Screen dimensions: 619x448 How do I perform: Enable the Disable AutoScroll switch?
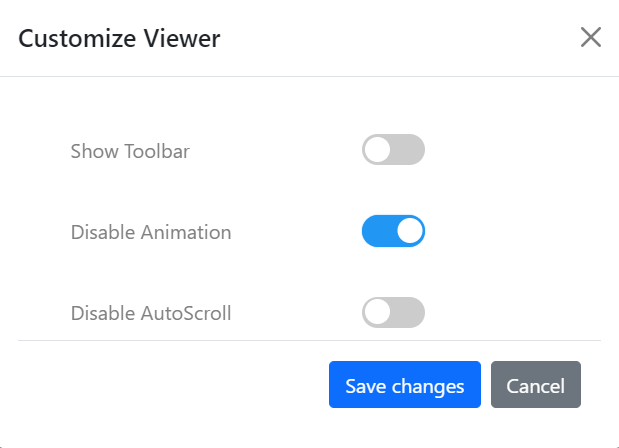(x=393, y=312)
